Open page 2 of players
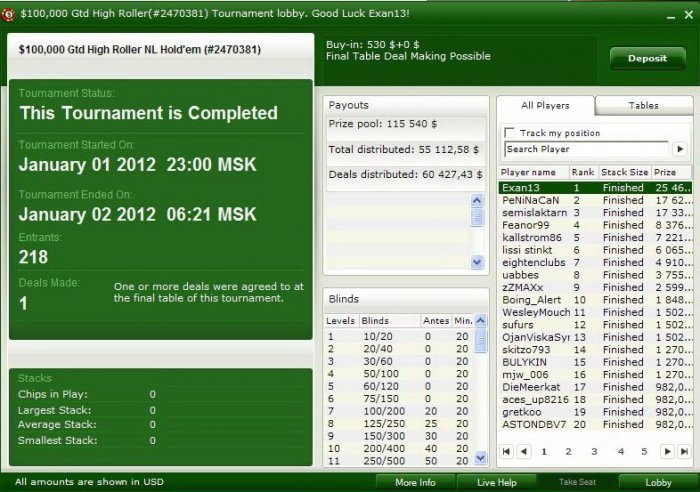 [x=568, y=451]
